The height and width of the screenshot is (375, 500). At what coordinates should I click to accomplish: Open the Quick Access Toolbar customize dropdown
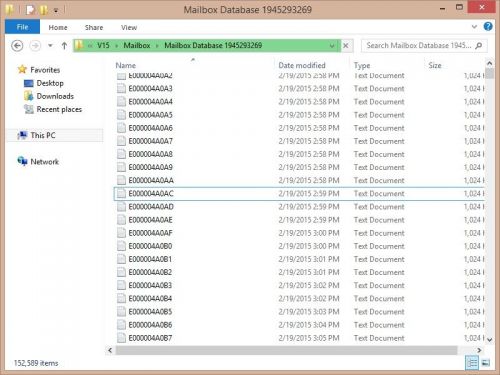[x=56, y=11]
